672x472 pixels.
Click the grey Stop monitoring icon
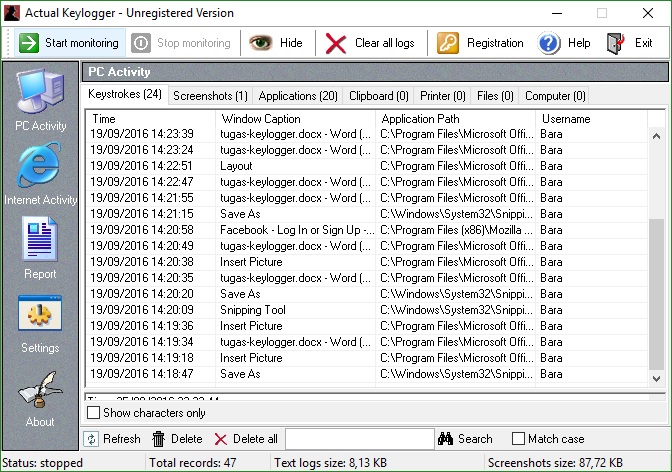point(141,43)
